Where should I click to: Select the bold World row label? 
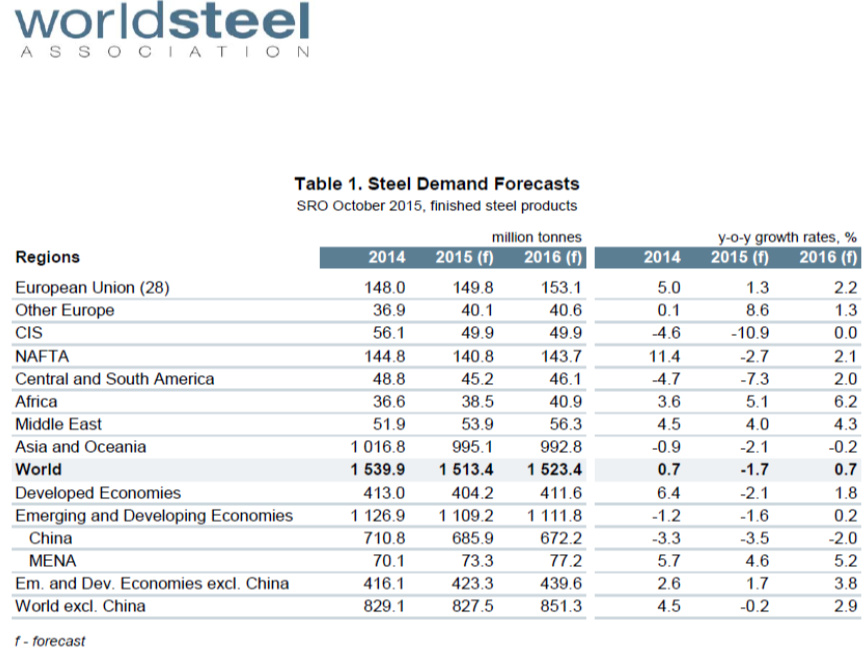[38, 470]
